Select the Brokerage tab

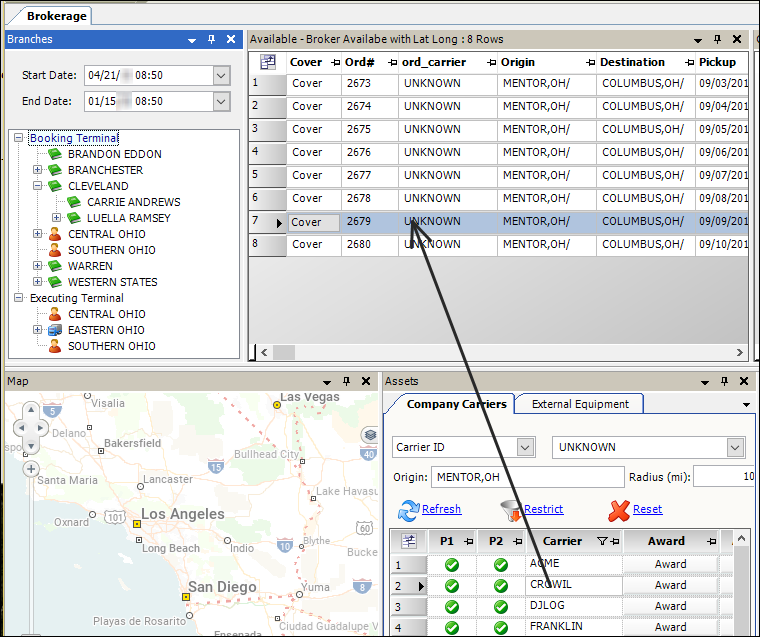57,15
